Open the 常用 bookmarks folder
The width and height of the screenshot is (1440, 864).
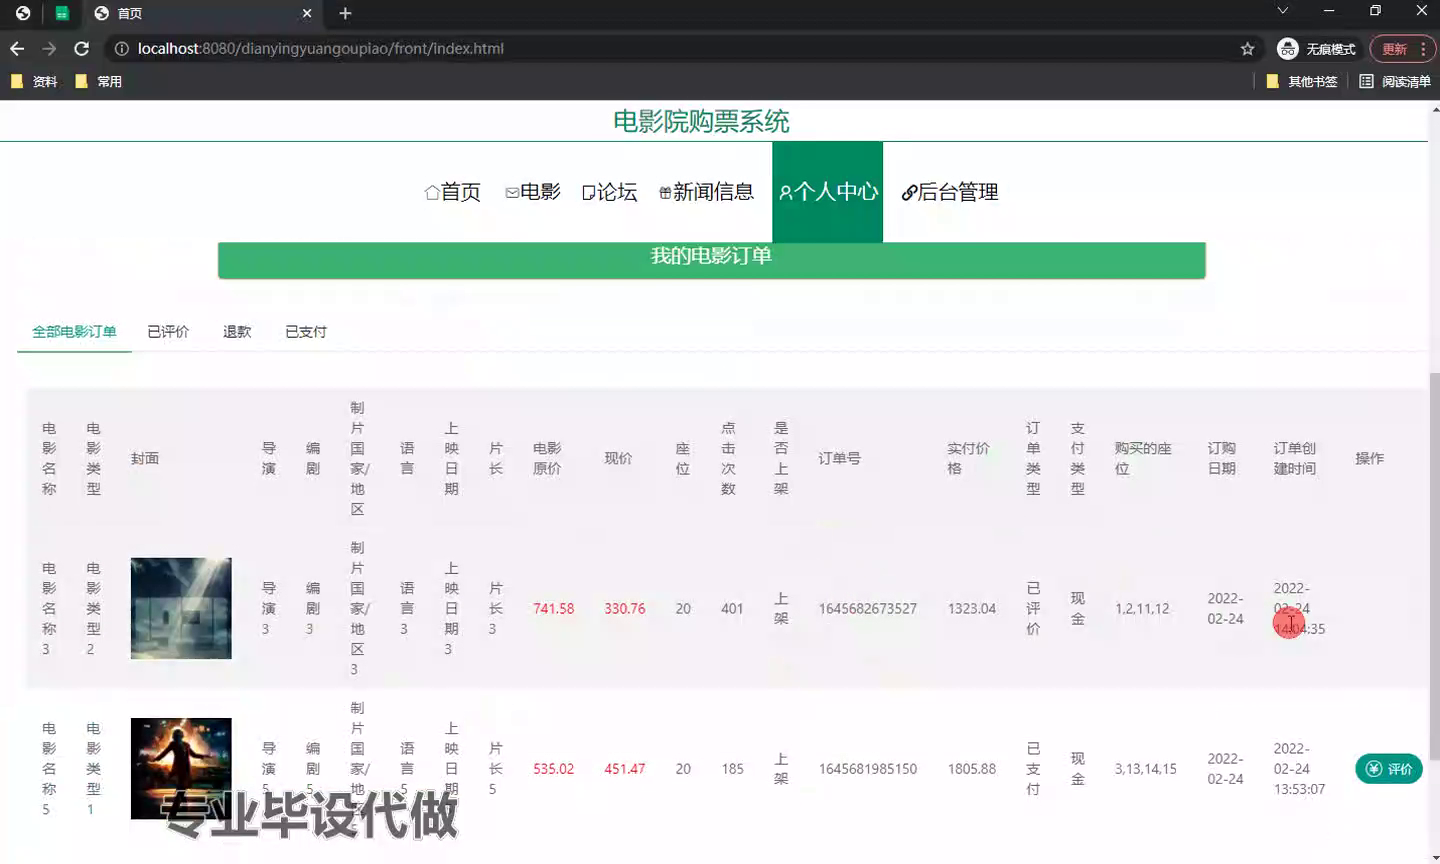point(99,81)
